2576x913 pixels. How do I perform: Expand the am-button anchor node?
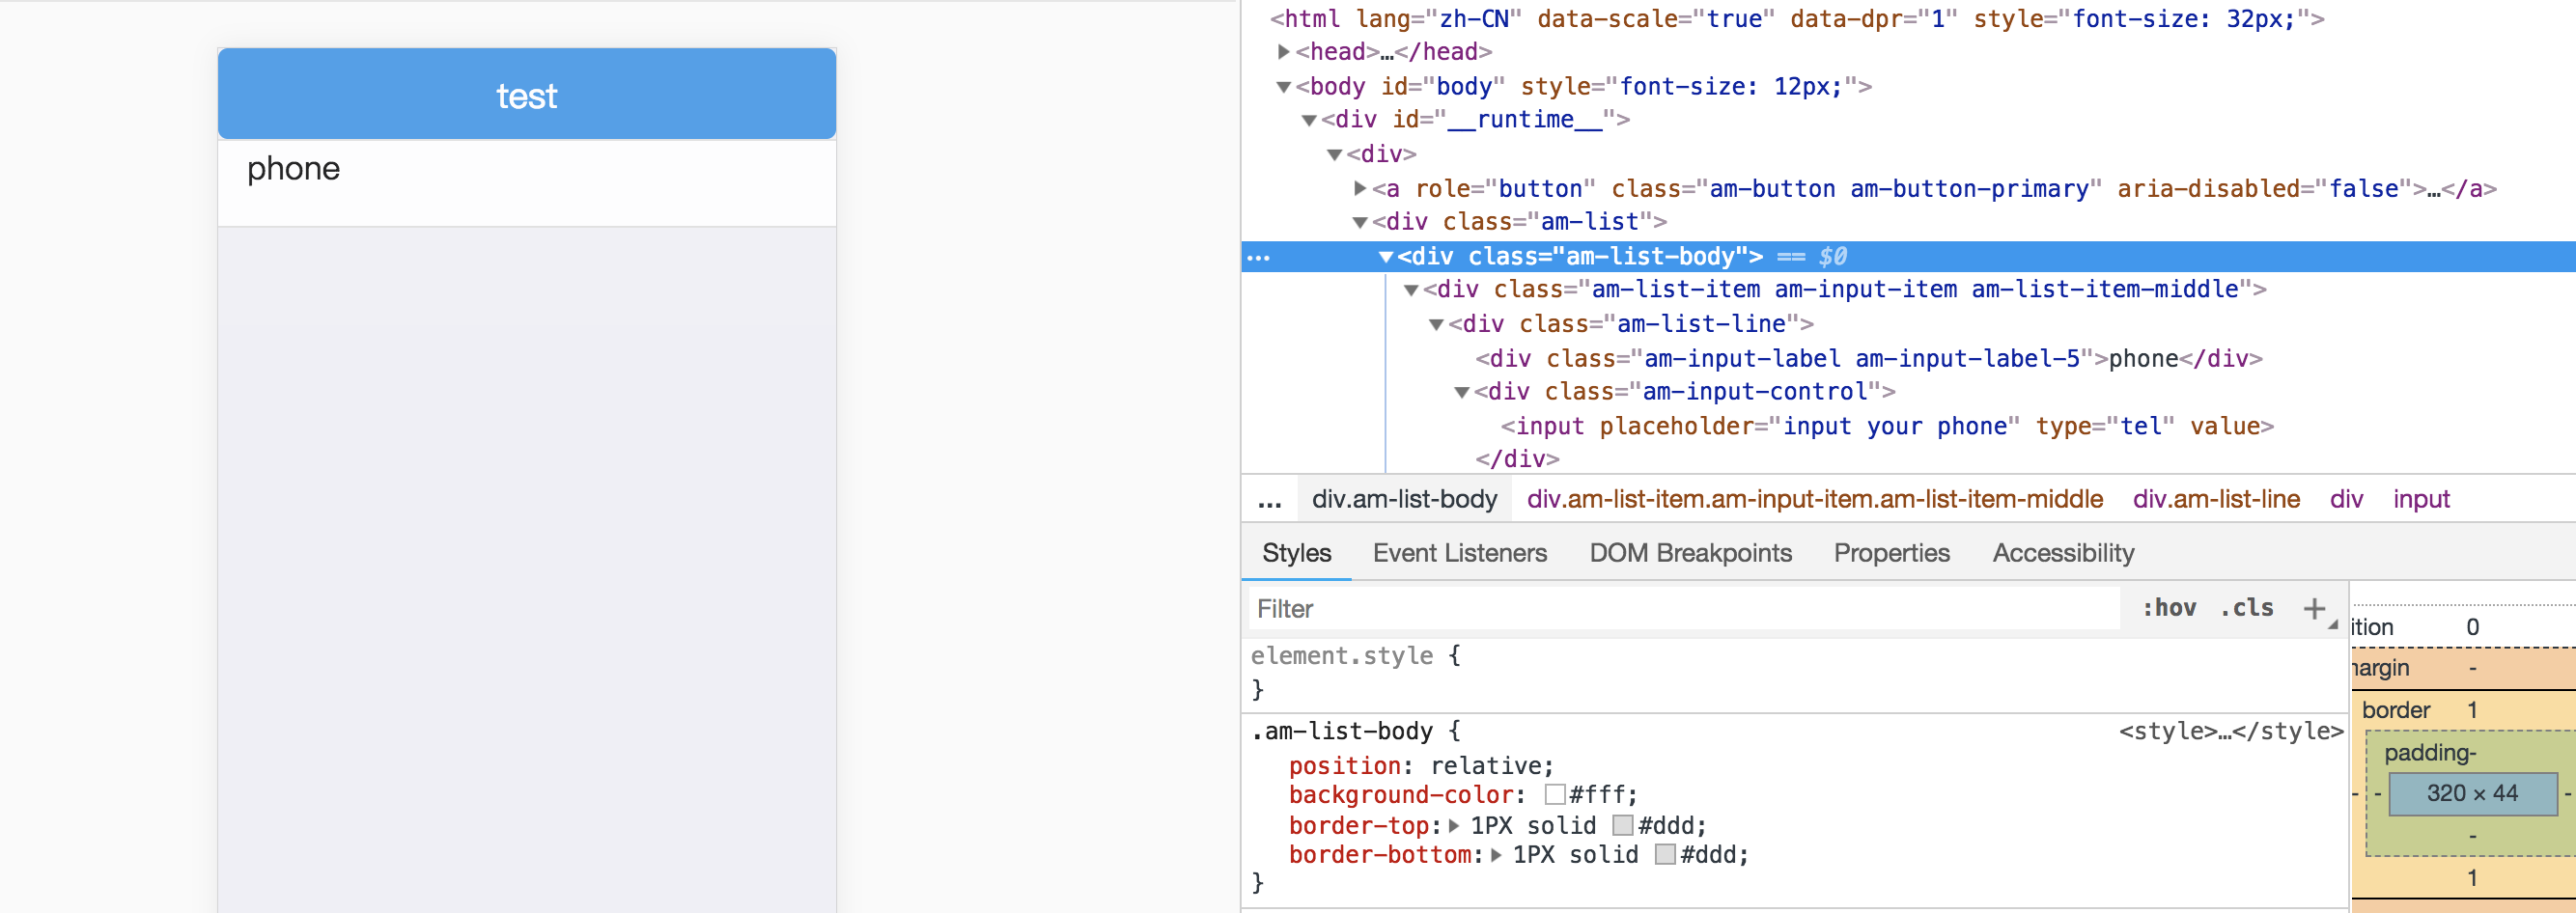pos(1360,188)
